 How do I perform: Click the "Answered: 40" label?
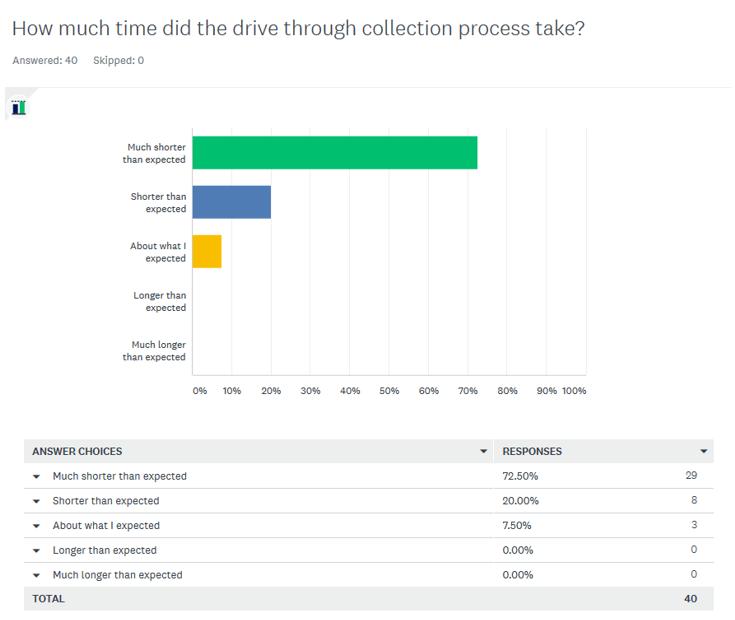pos(45,60)
